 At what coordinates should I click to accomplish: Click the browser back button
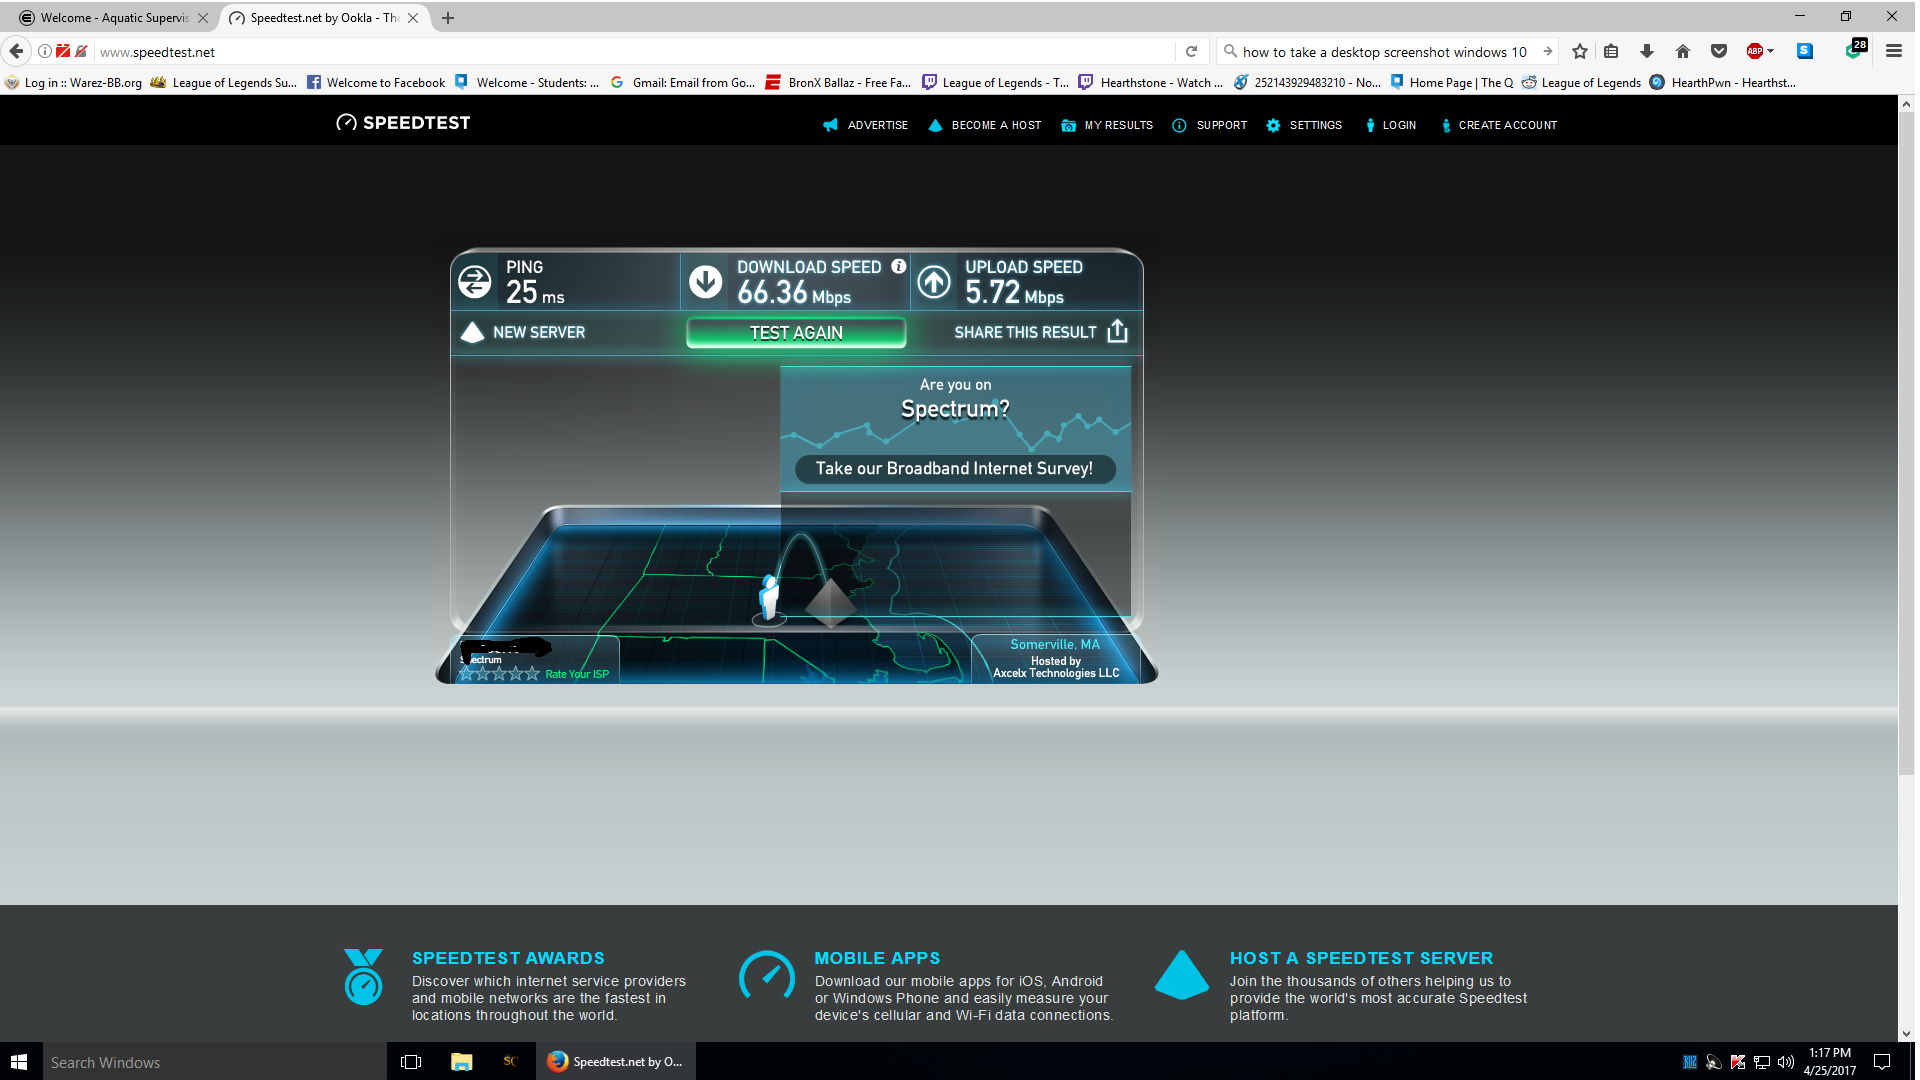click(x=16, y=51)
